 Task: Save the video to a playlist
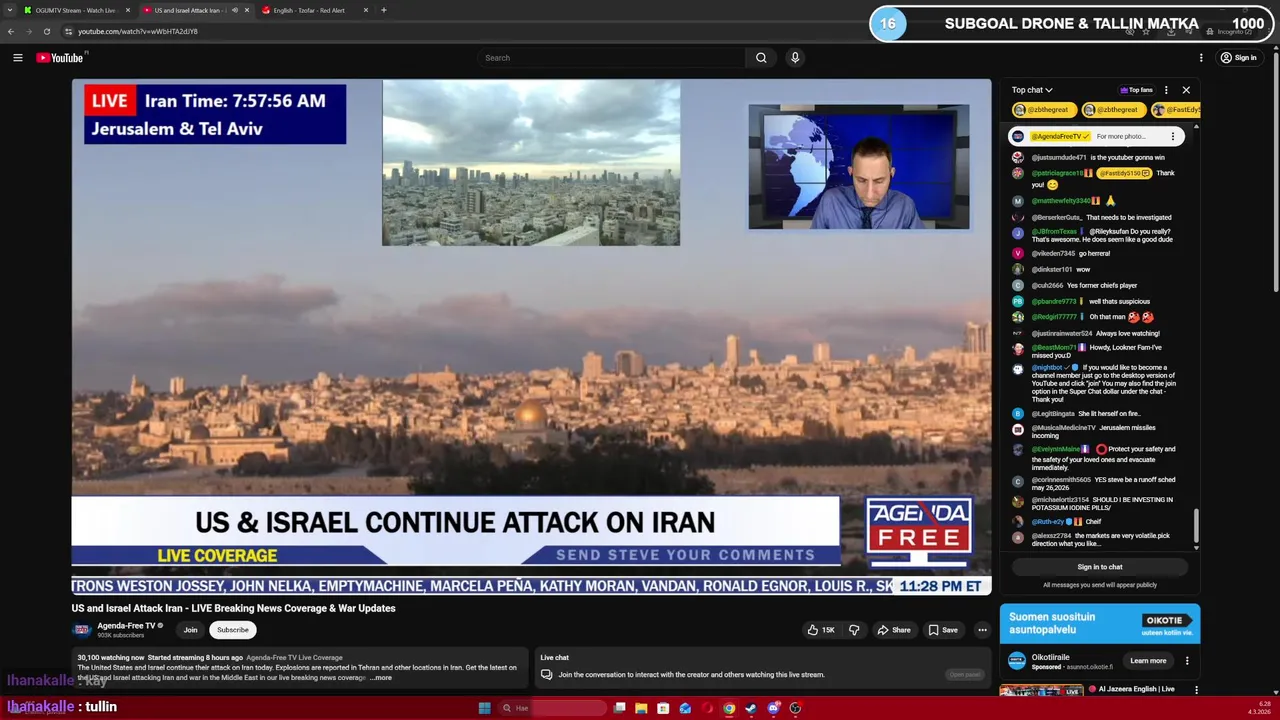943,630
